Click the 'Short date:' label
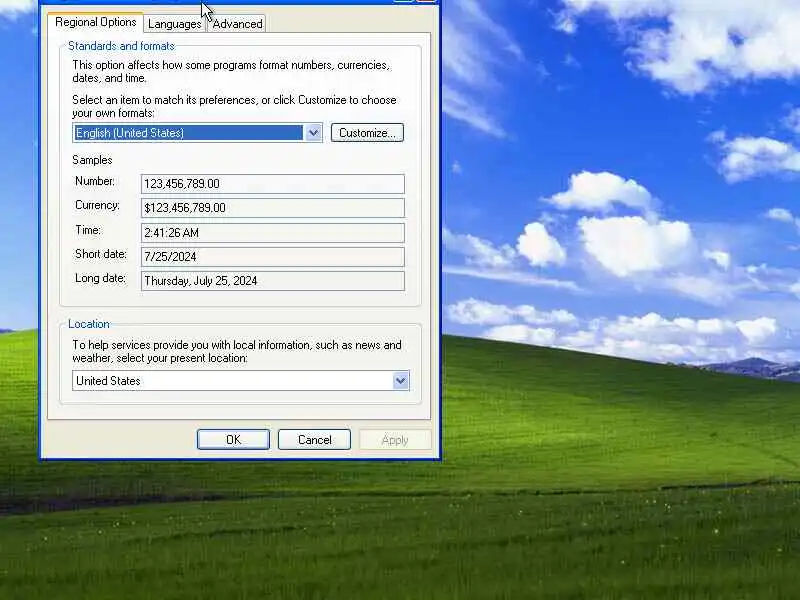This screenshot has height=600, width=800. pyautogui.click(x=101, y=254)
